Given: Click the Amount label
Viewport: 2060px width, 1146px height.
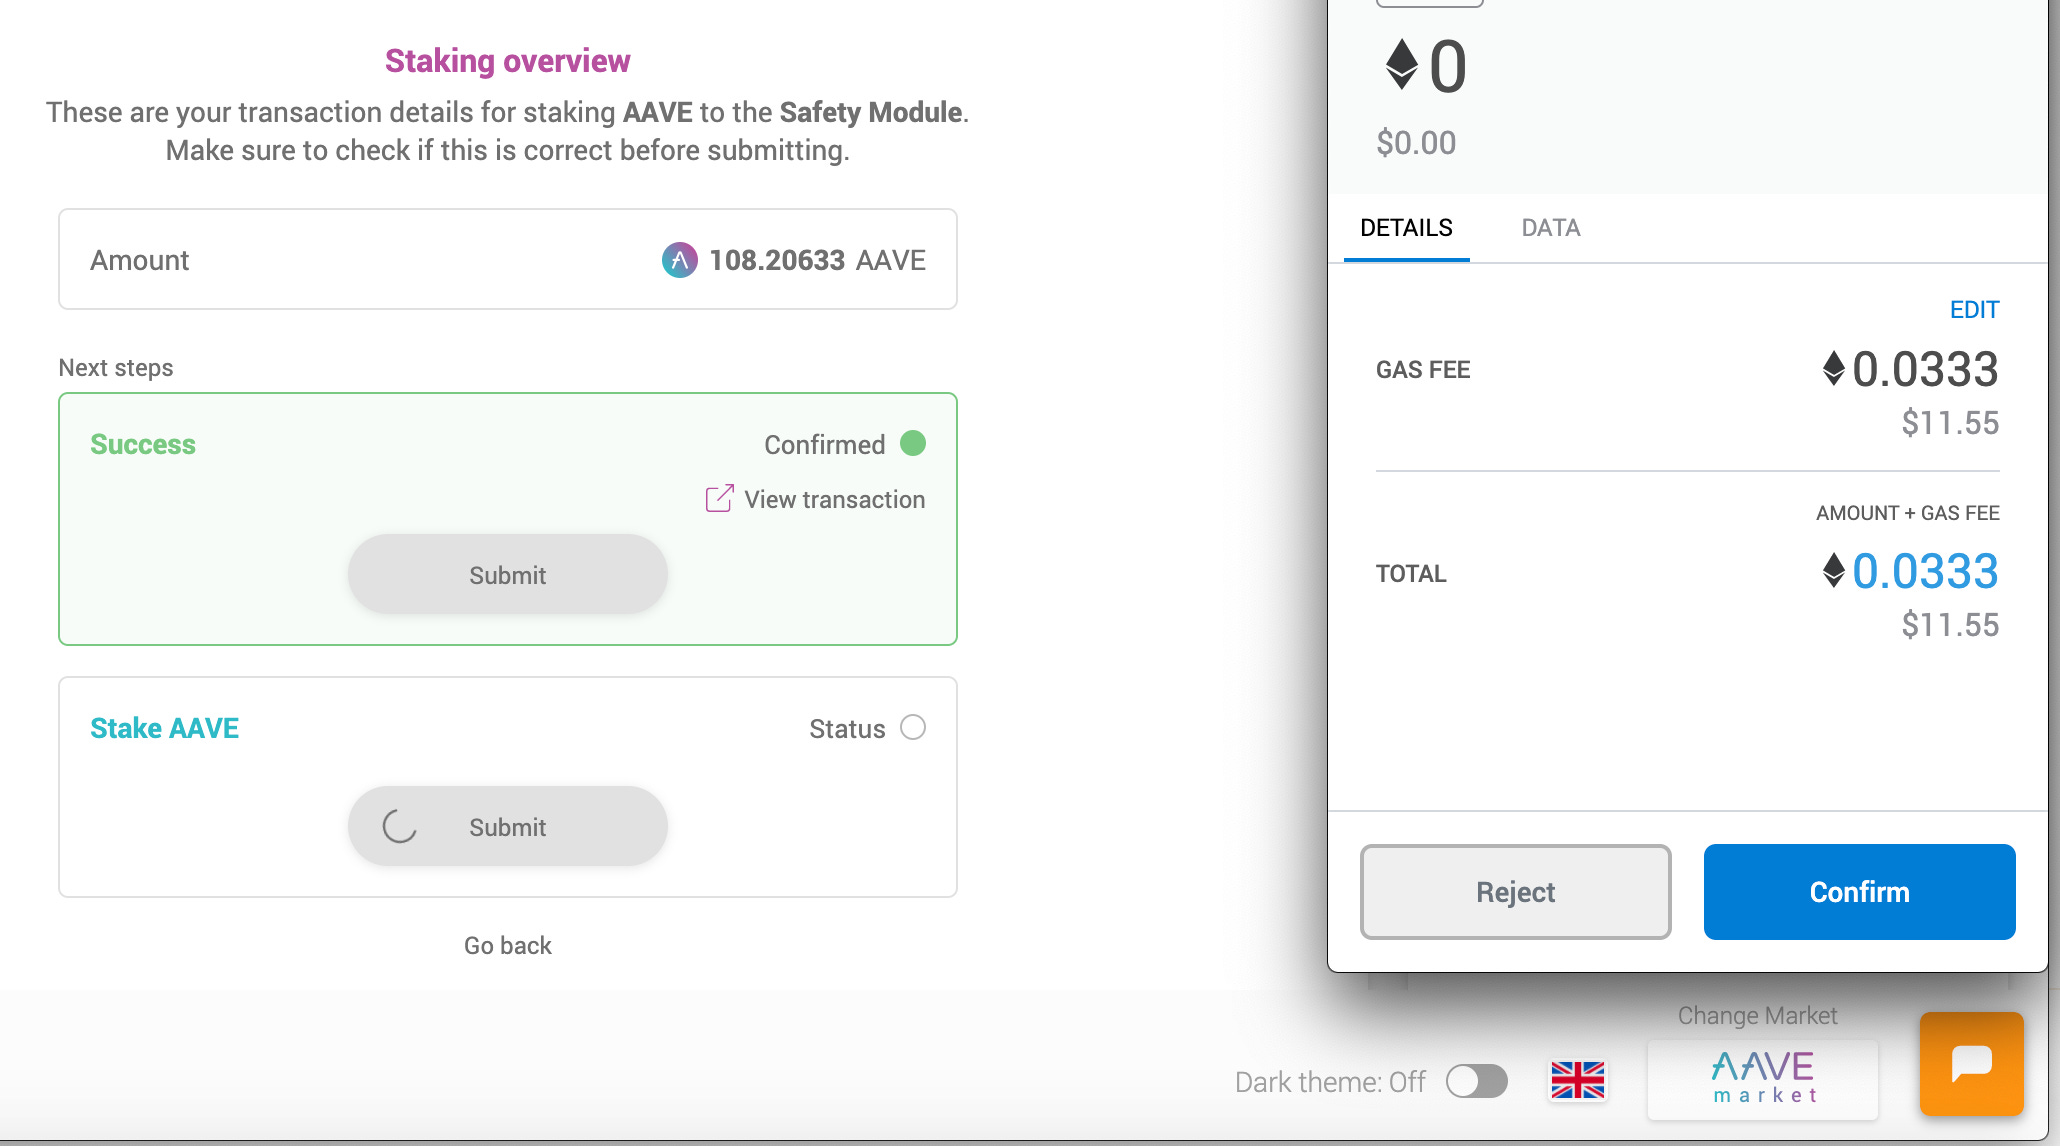Looking at the screenshot, I should tap(139, 260).
